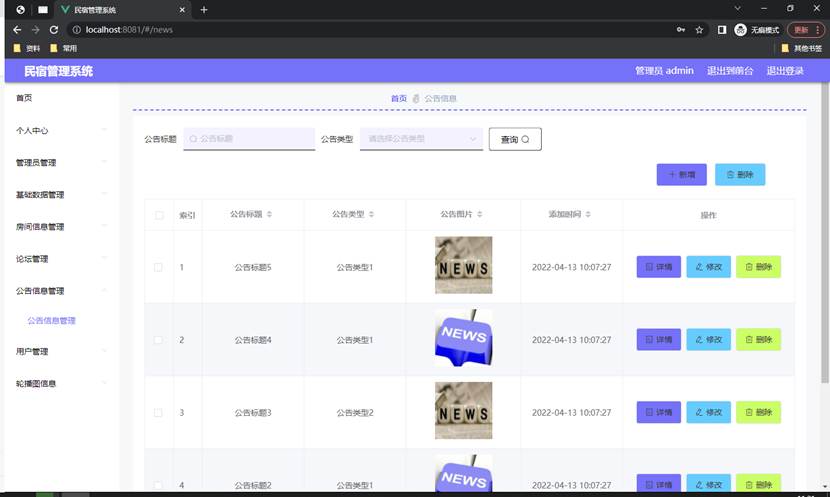
Task: Open the news image for 公告标题5
Action: [464, 265]
